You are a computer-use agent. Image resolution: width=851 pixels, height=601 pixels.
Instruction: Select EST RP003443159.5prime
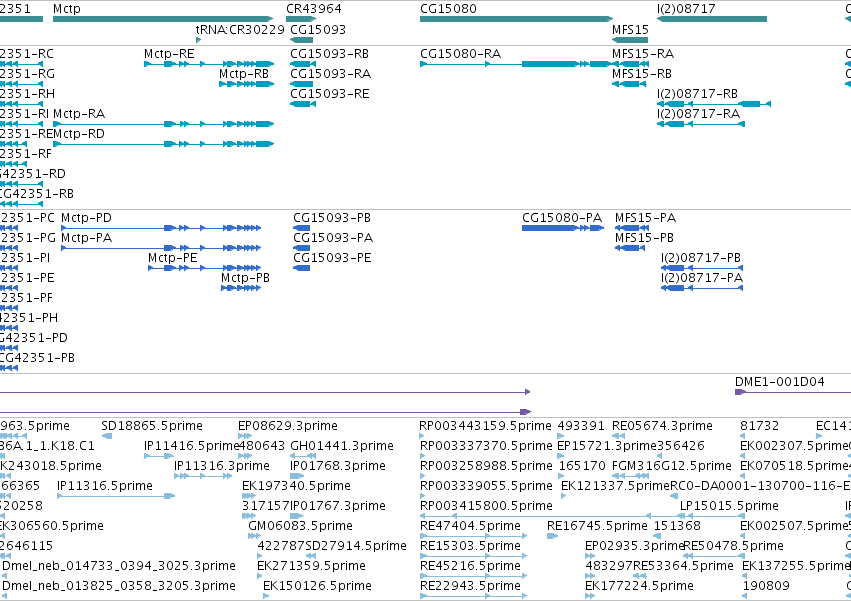[485, 426]
